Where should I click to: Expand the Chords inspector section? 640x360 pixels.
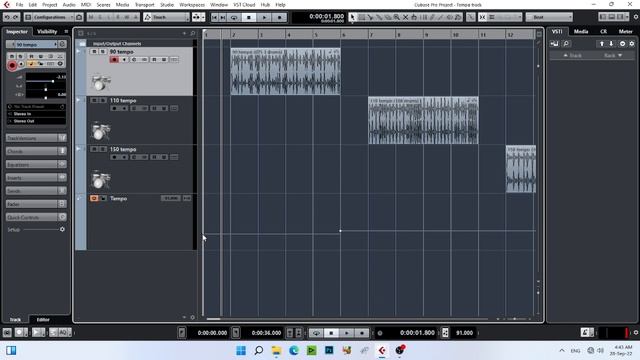pos(36,151)
